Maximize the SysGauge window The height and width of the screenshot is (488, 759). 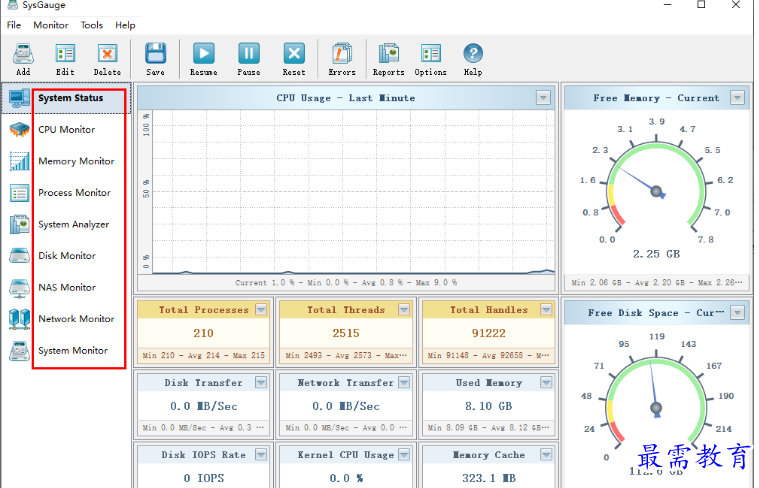[701, 5]
